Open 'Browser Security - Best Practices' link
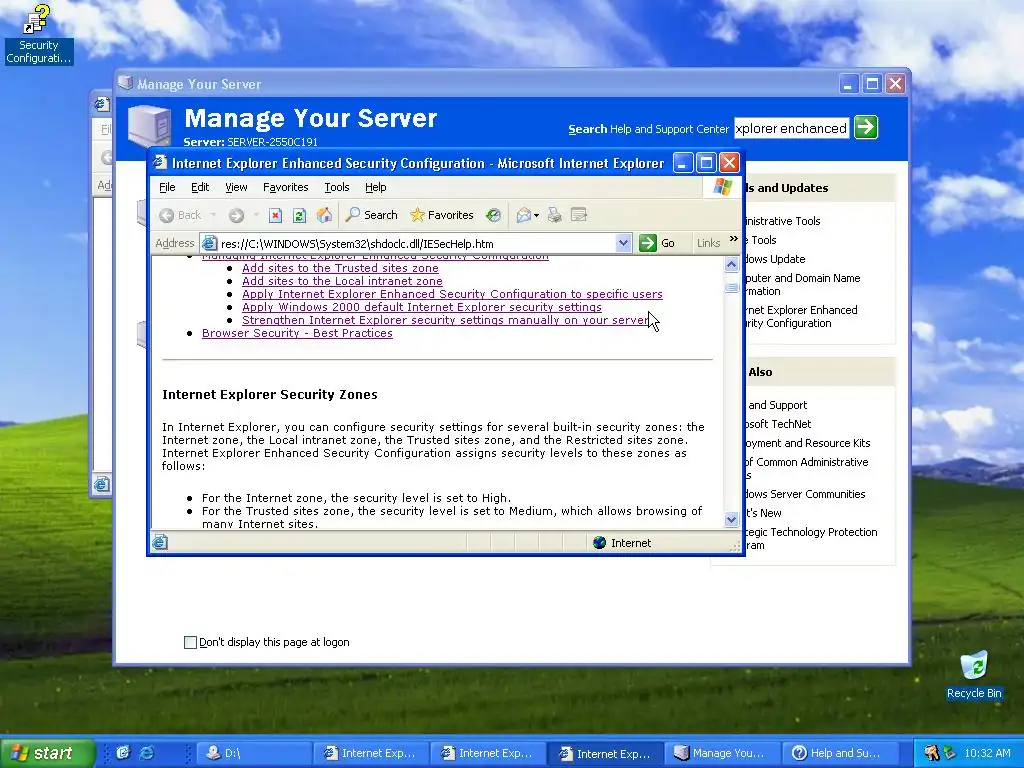1024x768 pixels. (x=297, y=333)
